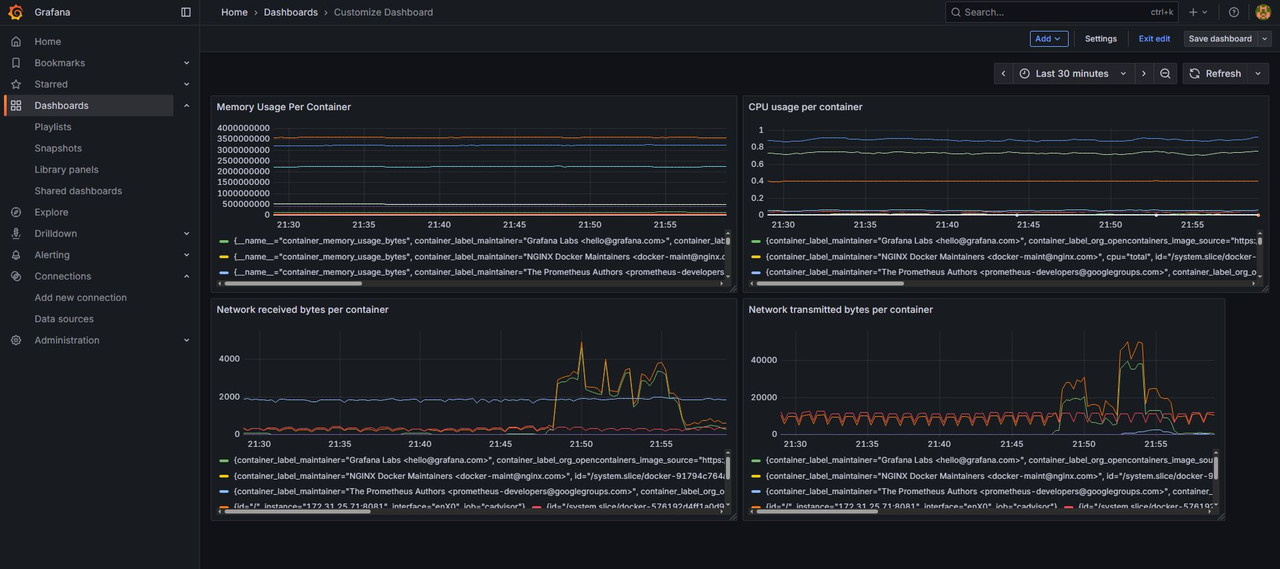Viewport: 1280px width, 569px height.
Task: Open Shared dashboards in the sidebar
Action: [x=78, y=191]
